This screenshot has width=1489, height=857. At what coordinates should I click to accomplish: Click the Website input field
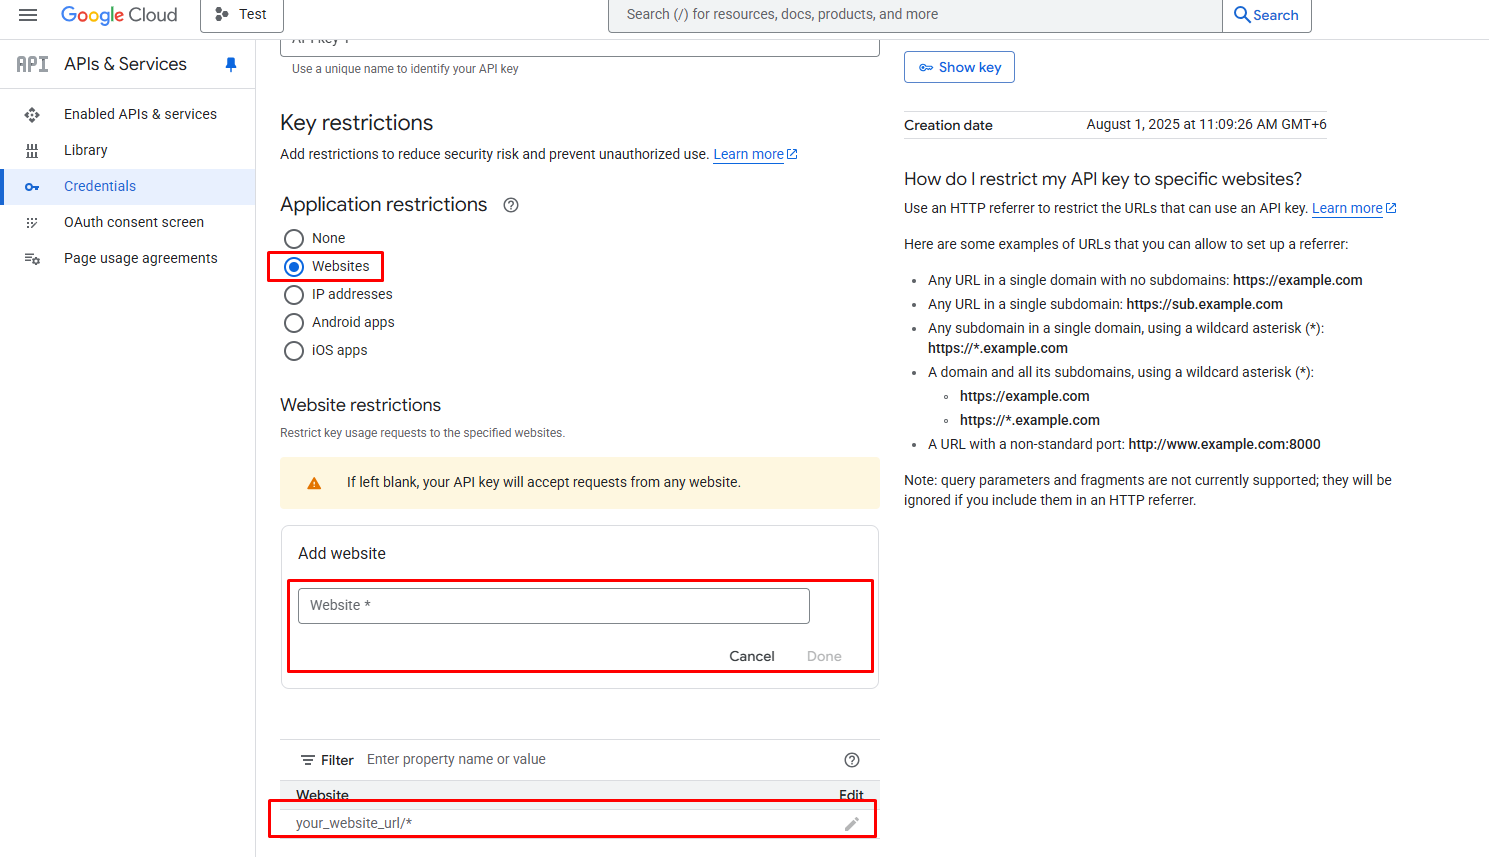click(x=553, y=606)
